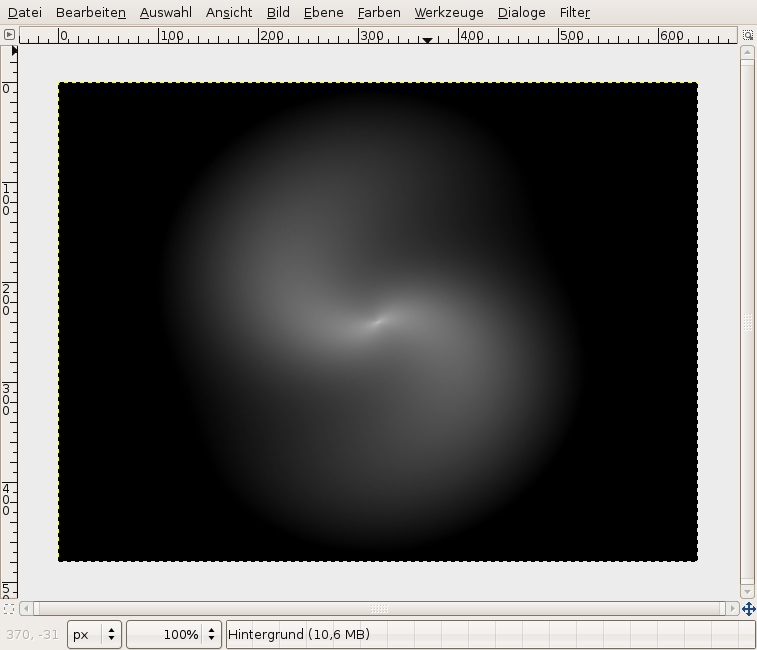The width and height of the screenshot is (757, 650).
Task: Click the vertical scrollbar down arrow
Action: point(747,591)
